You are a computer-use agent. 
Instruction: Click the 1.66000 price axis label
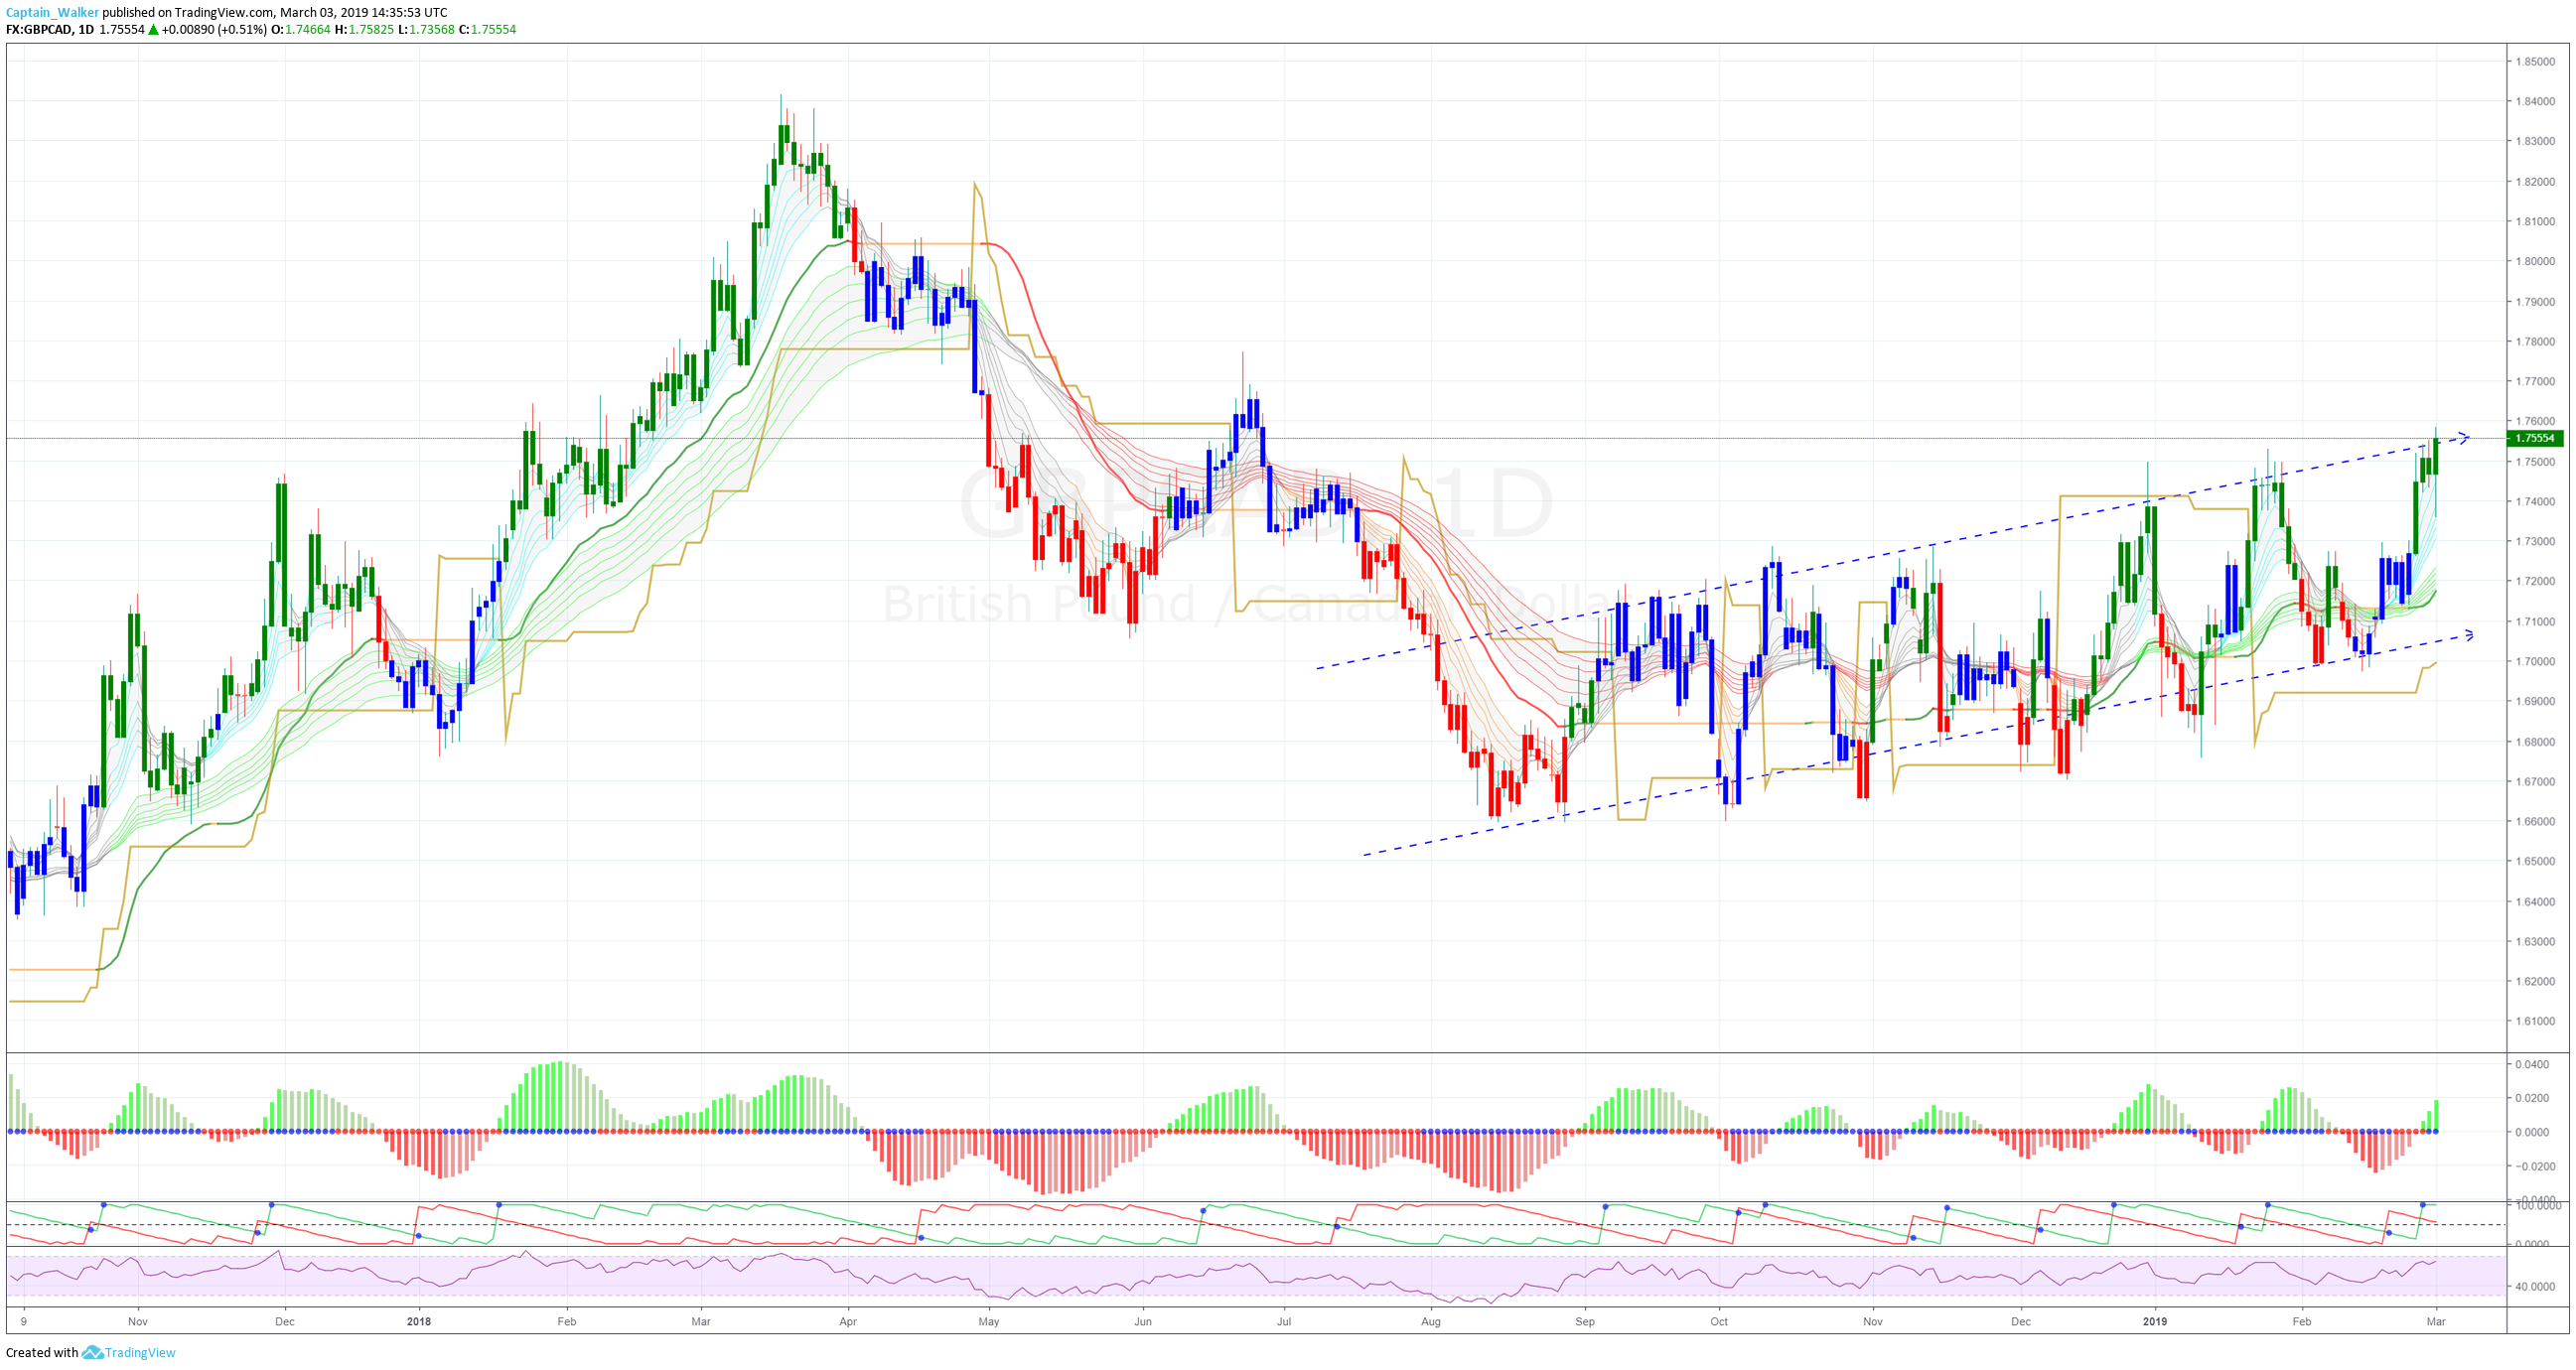(x=2535, y=822)
